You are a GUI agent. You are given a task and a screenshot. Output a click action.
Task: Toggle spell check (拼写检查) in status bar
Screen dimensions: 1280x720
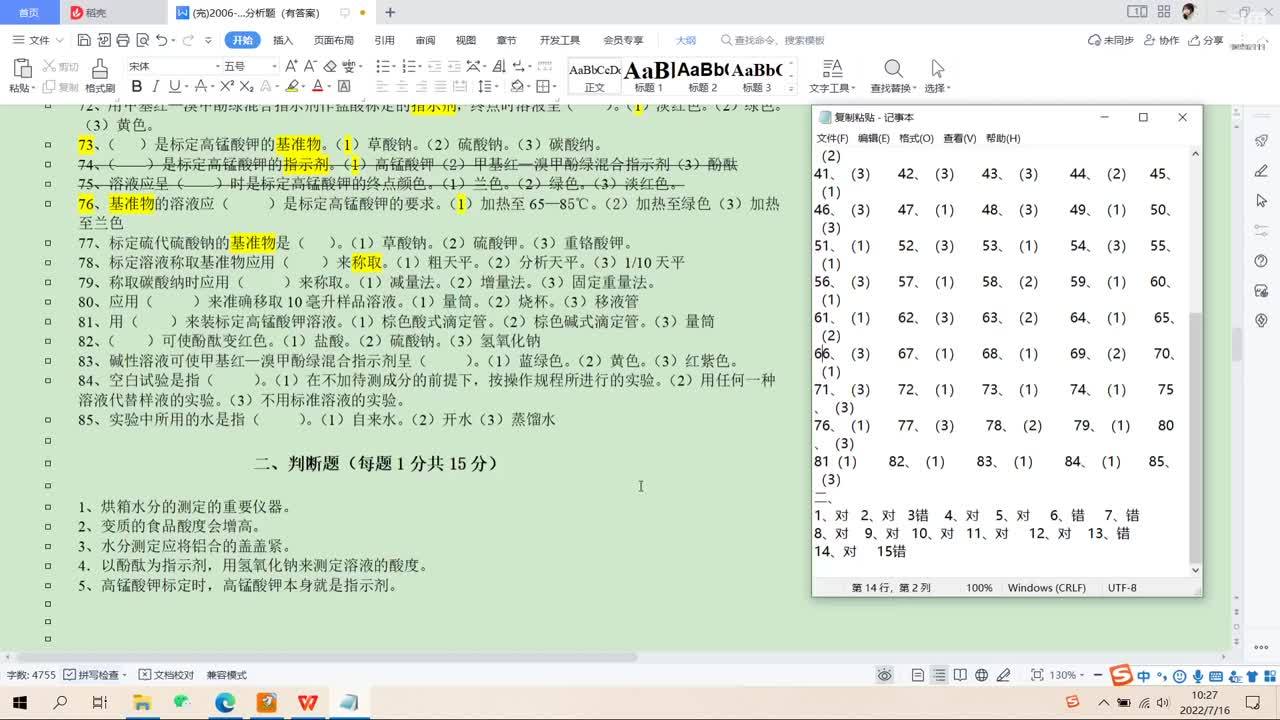point(91,675)
